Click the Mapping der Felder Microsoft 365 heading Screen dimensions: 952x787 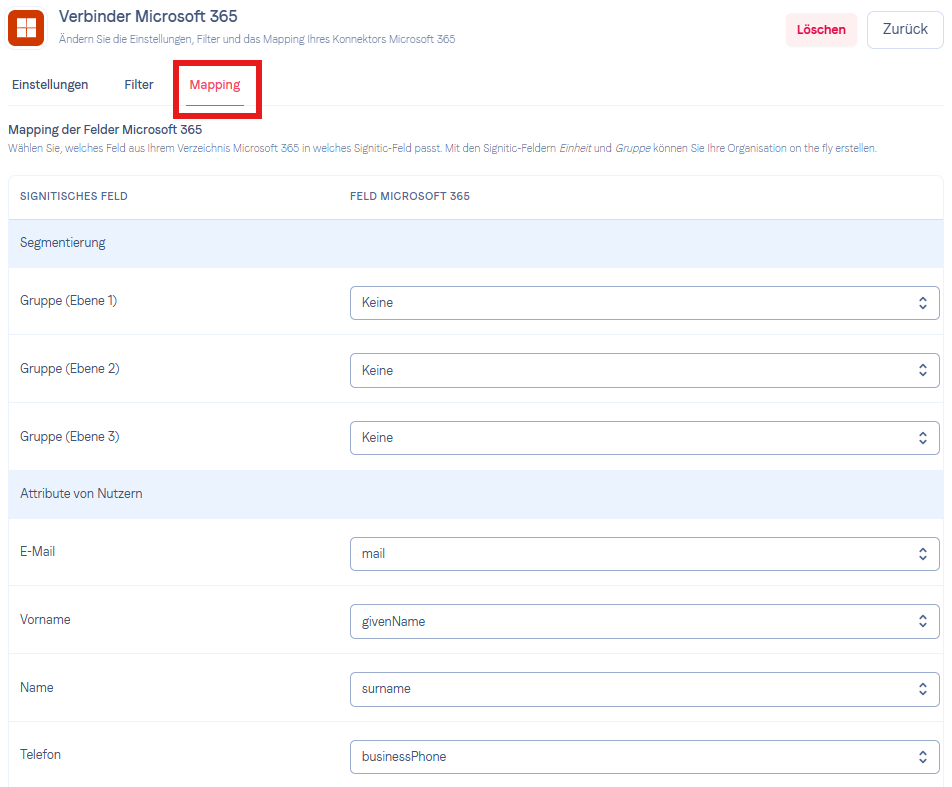click(105, 129)
